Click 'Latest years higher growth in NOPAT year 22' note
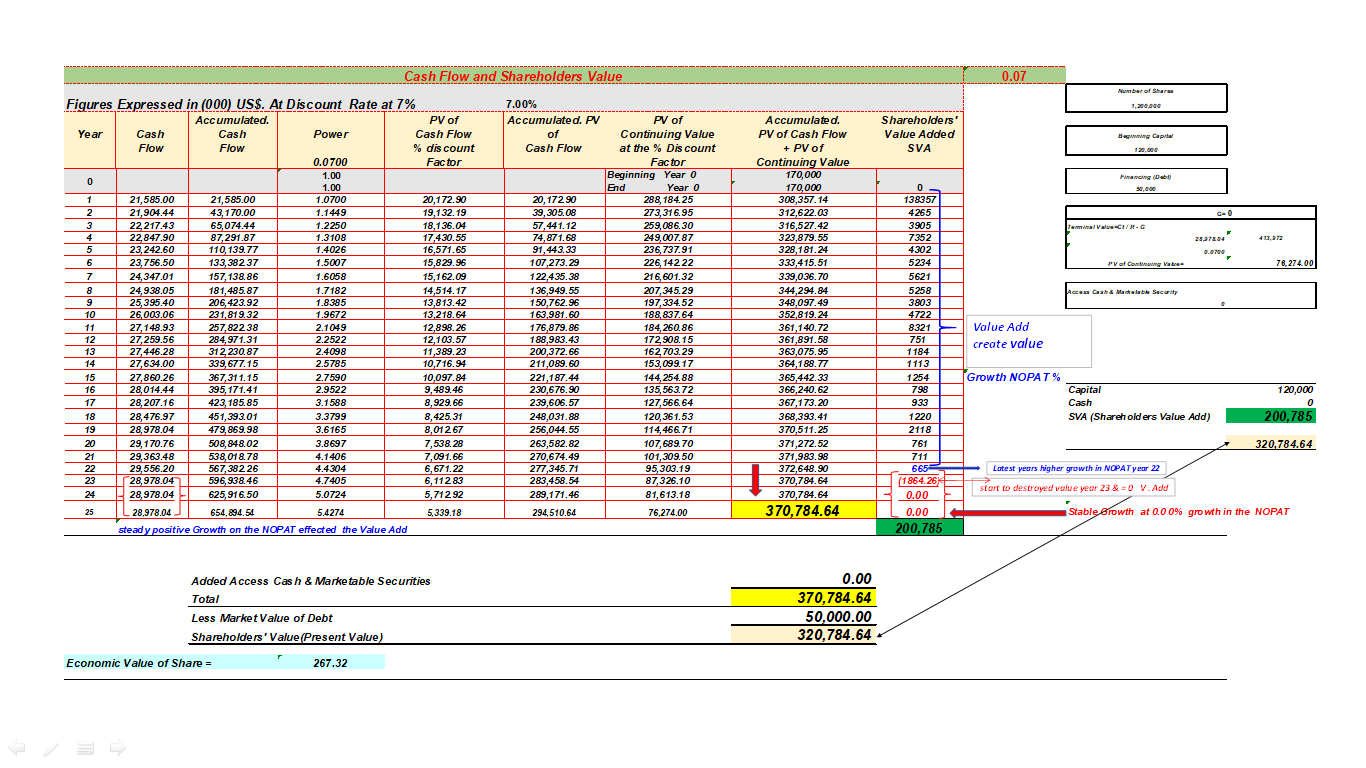 tap(1078, 468)
